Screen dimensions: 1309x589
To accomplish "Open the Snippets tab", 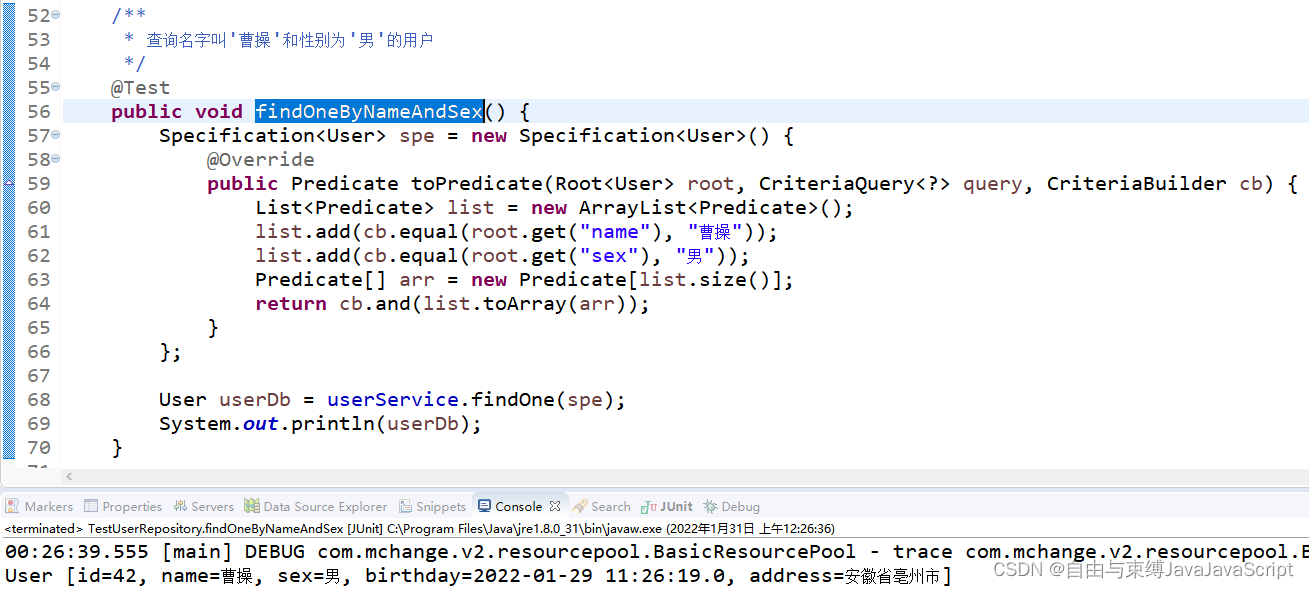I will pos(433,506).
